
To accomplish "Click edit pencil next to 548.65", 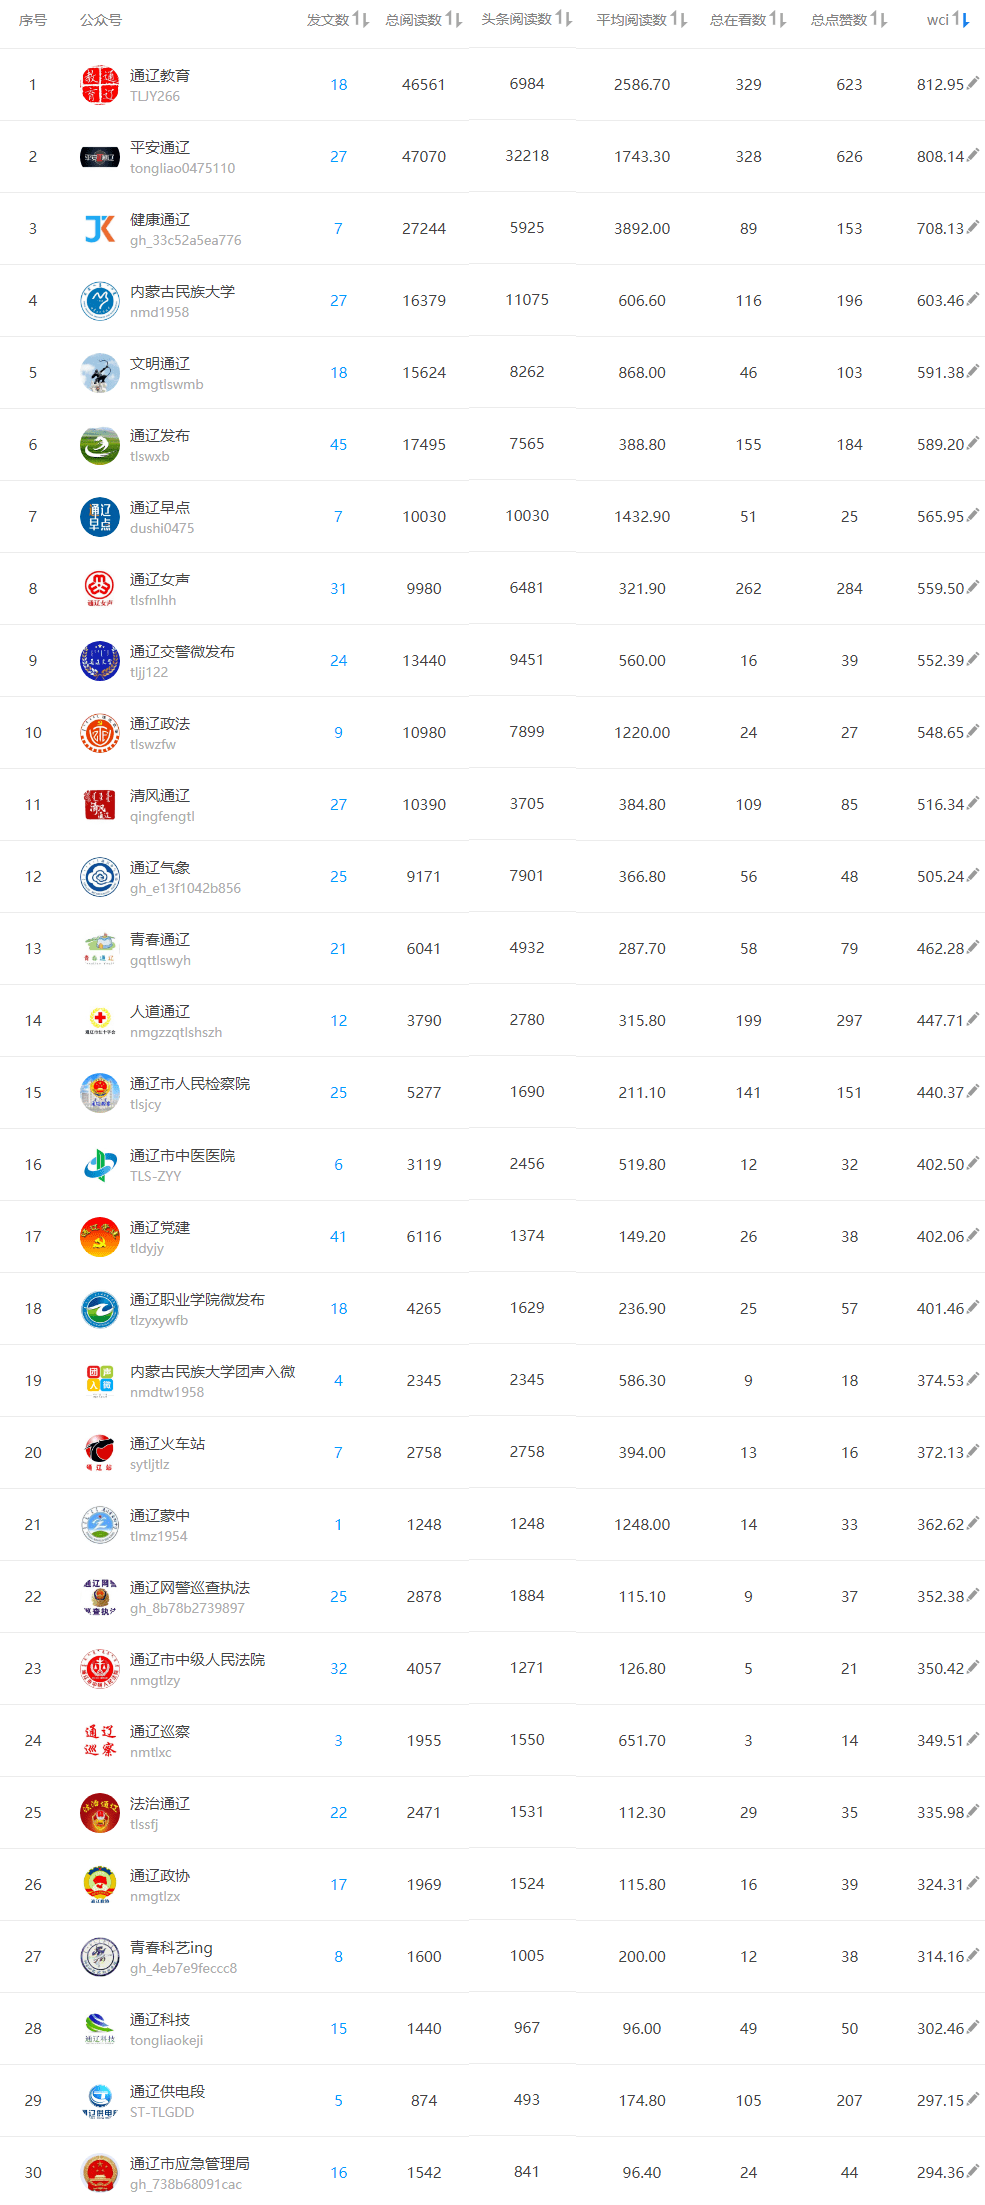I will click(973, 731).
